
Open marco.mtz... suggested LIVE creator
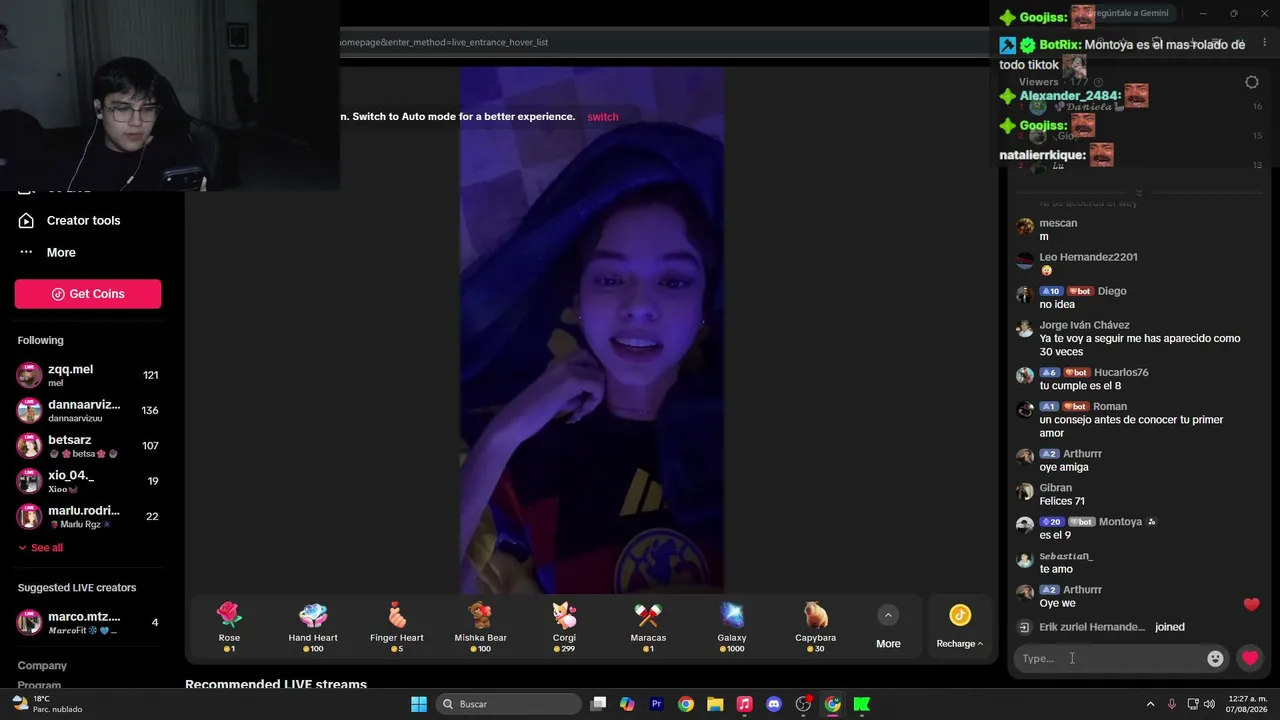click(88, 623)
